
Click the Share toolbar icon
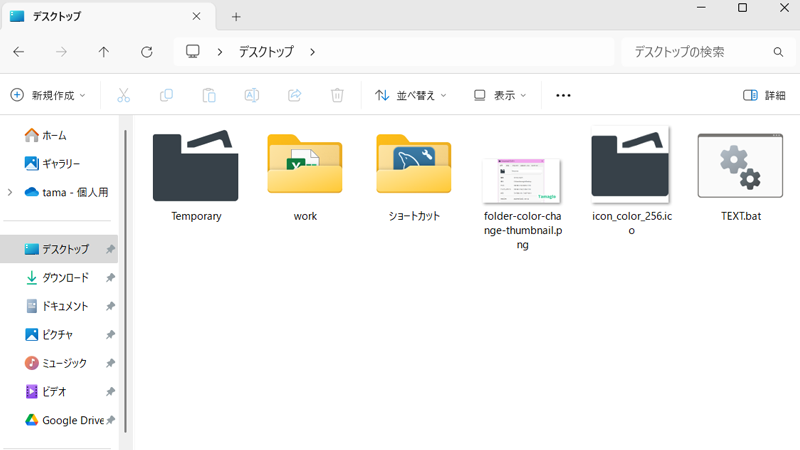(294, 95)
